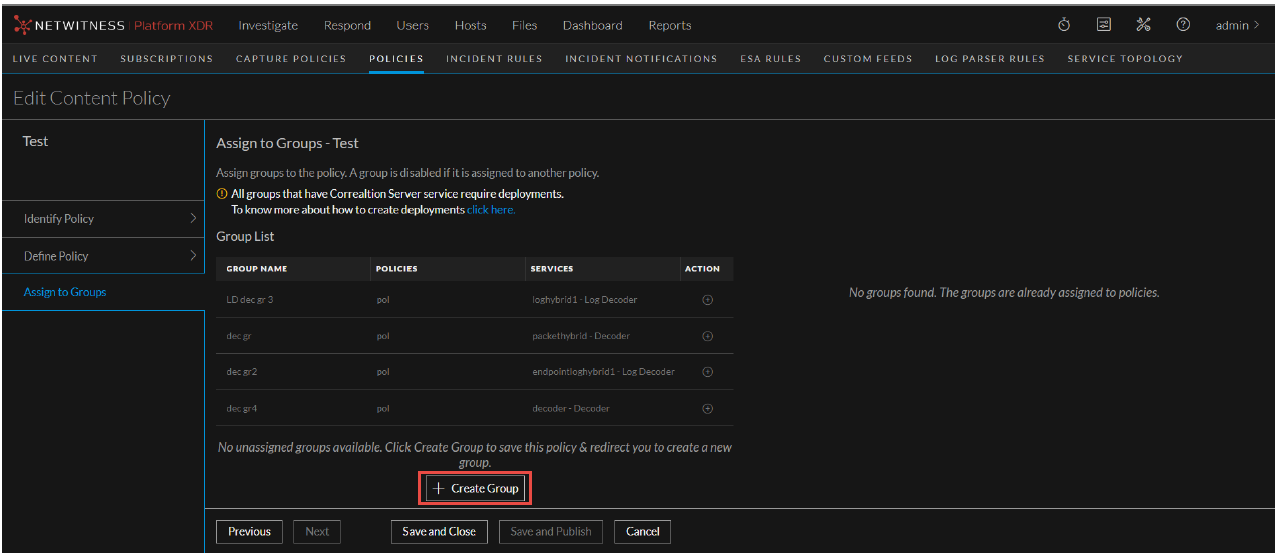Screen dimensions: 1275x553
Task: Select Assign to Groups in the sidebar
Action: (x=65, y=292)
